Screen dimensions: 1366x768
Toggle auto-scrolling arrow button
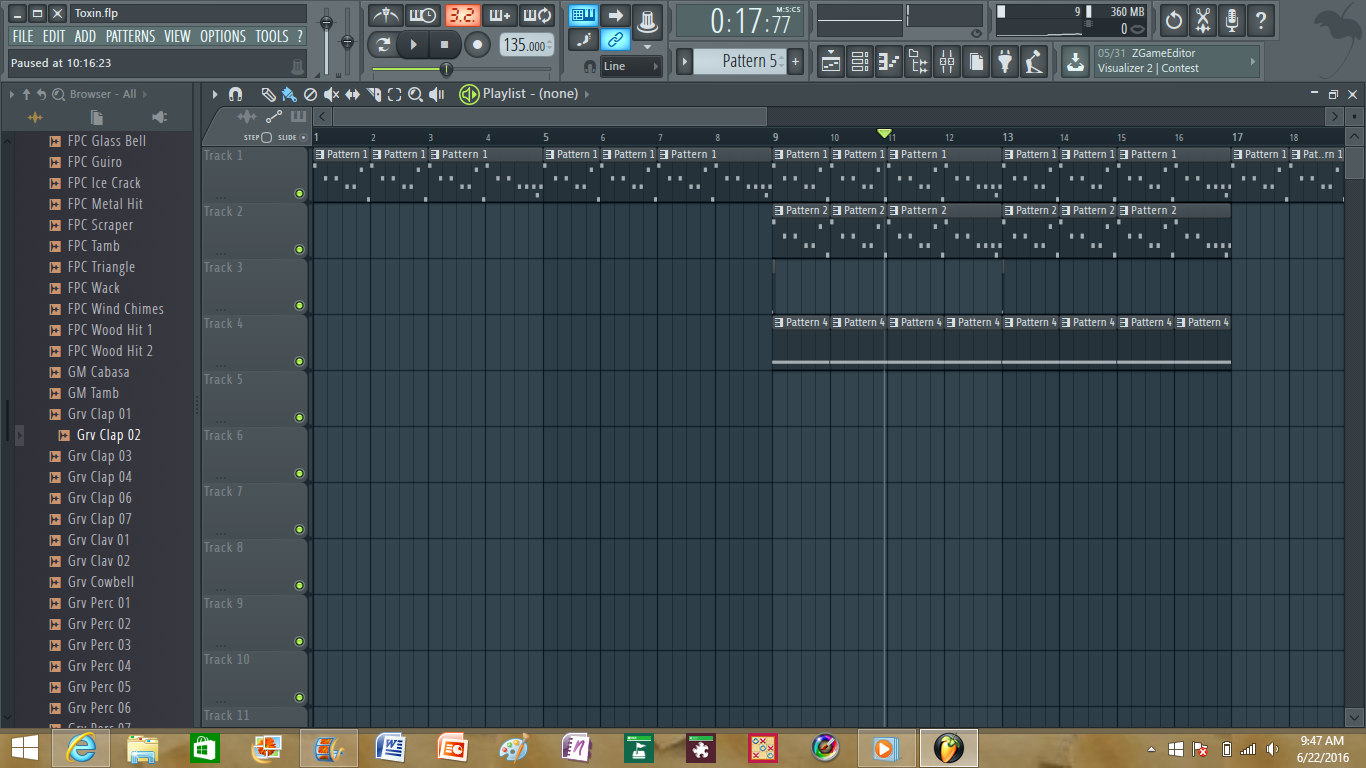point(616,15)
